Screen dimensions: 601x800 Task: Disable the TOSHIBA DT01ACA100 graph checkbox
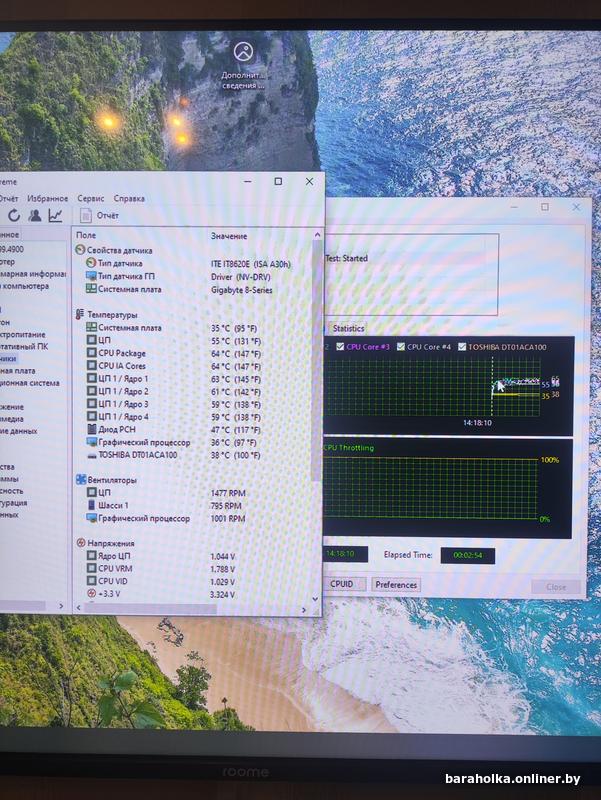point(461,347)
